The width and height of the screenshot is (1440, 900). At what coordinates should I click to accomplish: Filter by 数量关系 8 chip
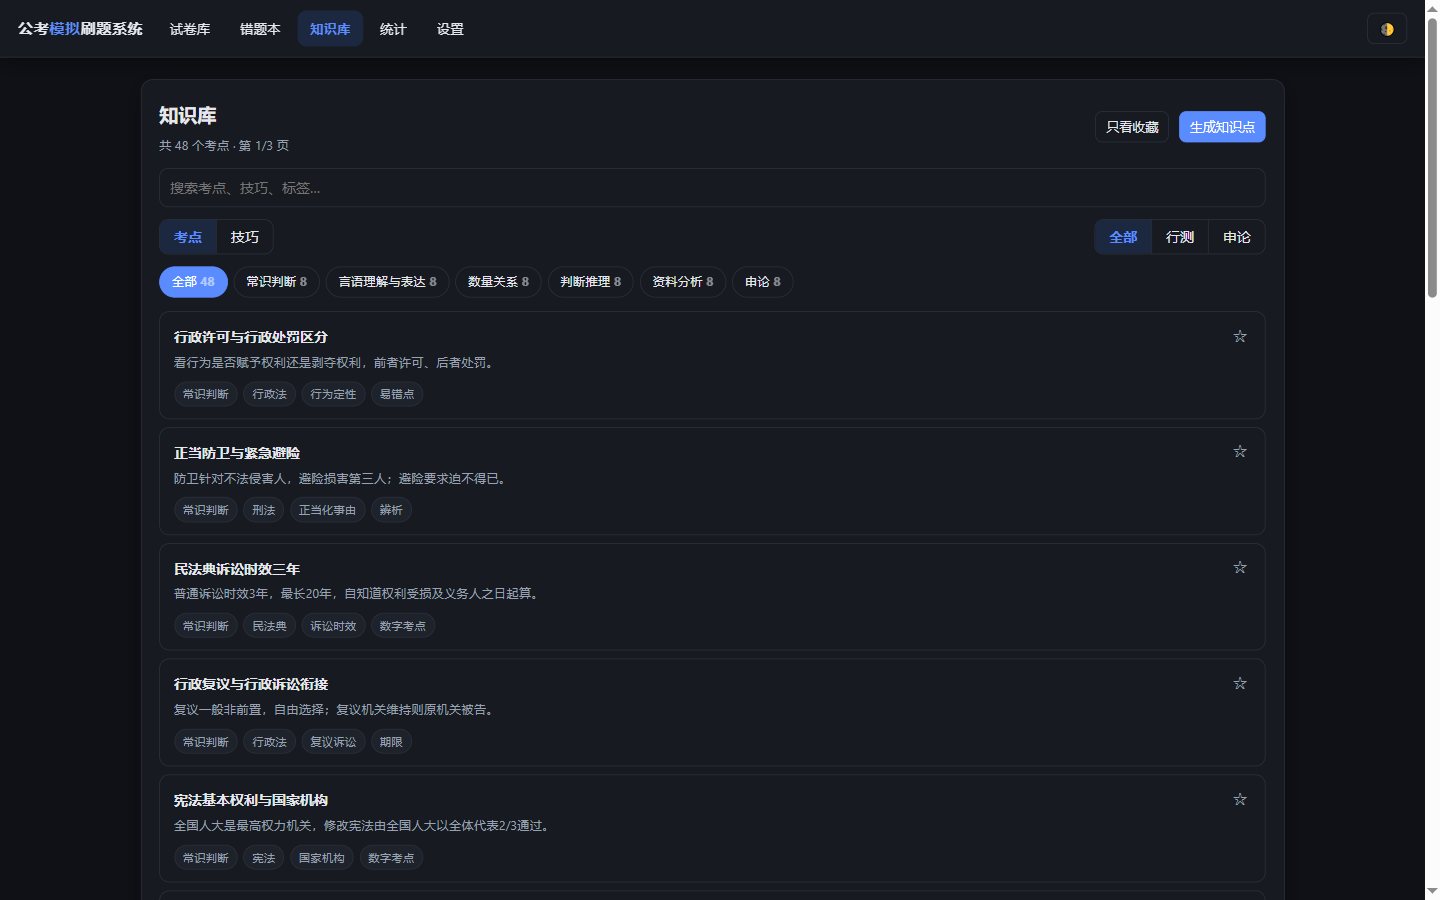tap(499, 282)
